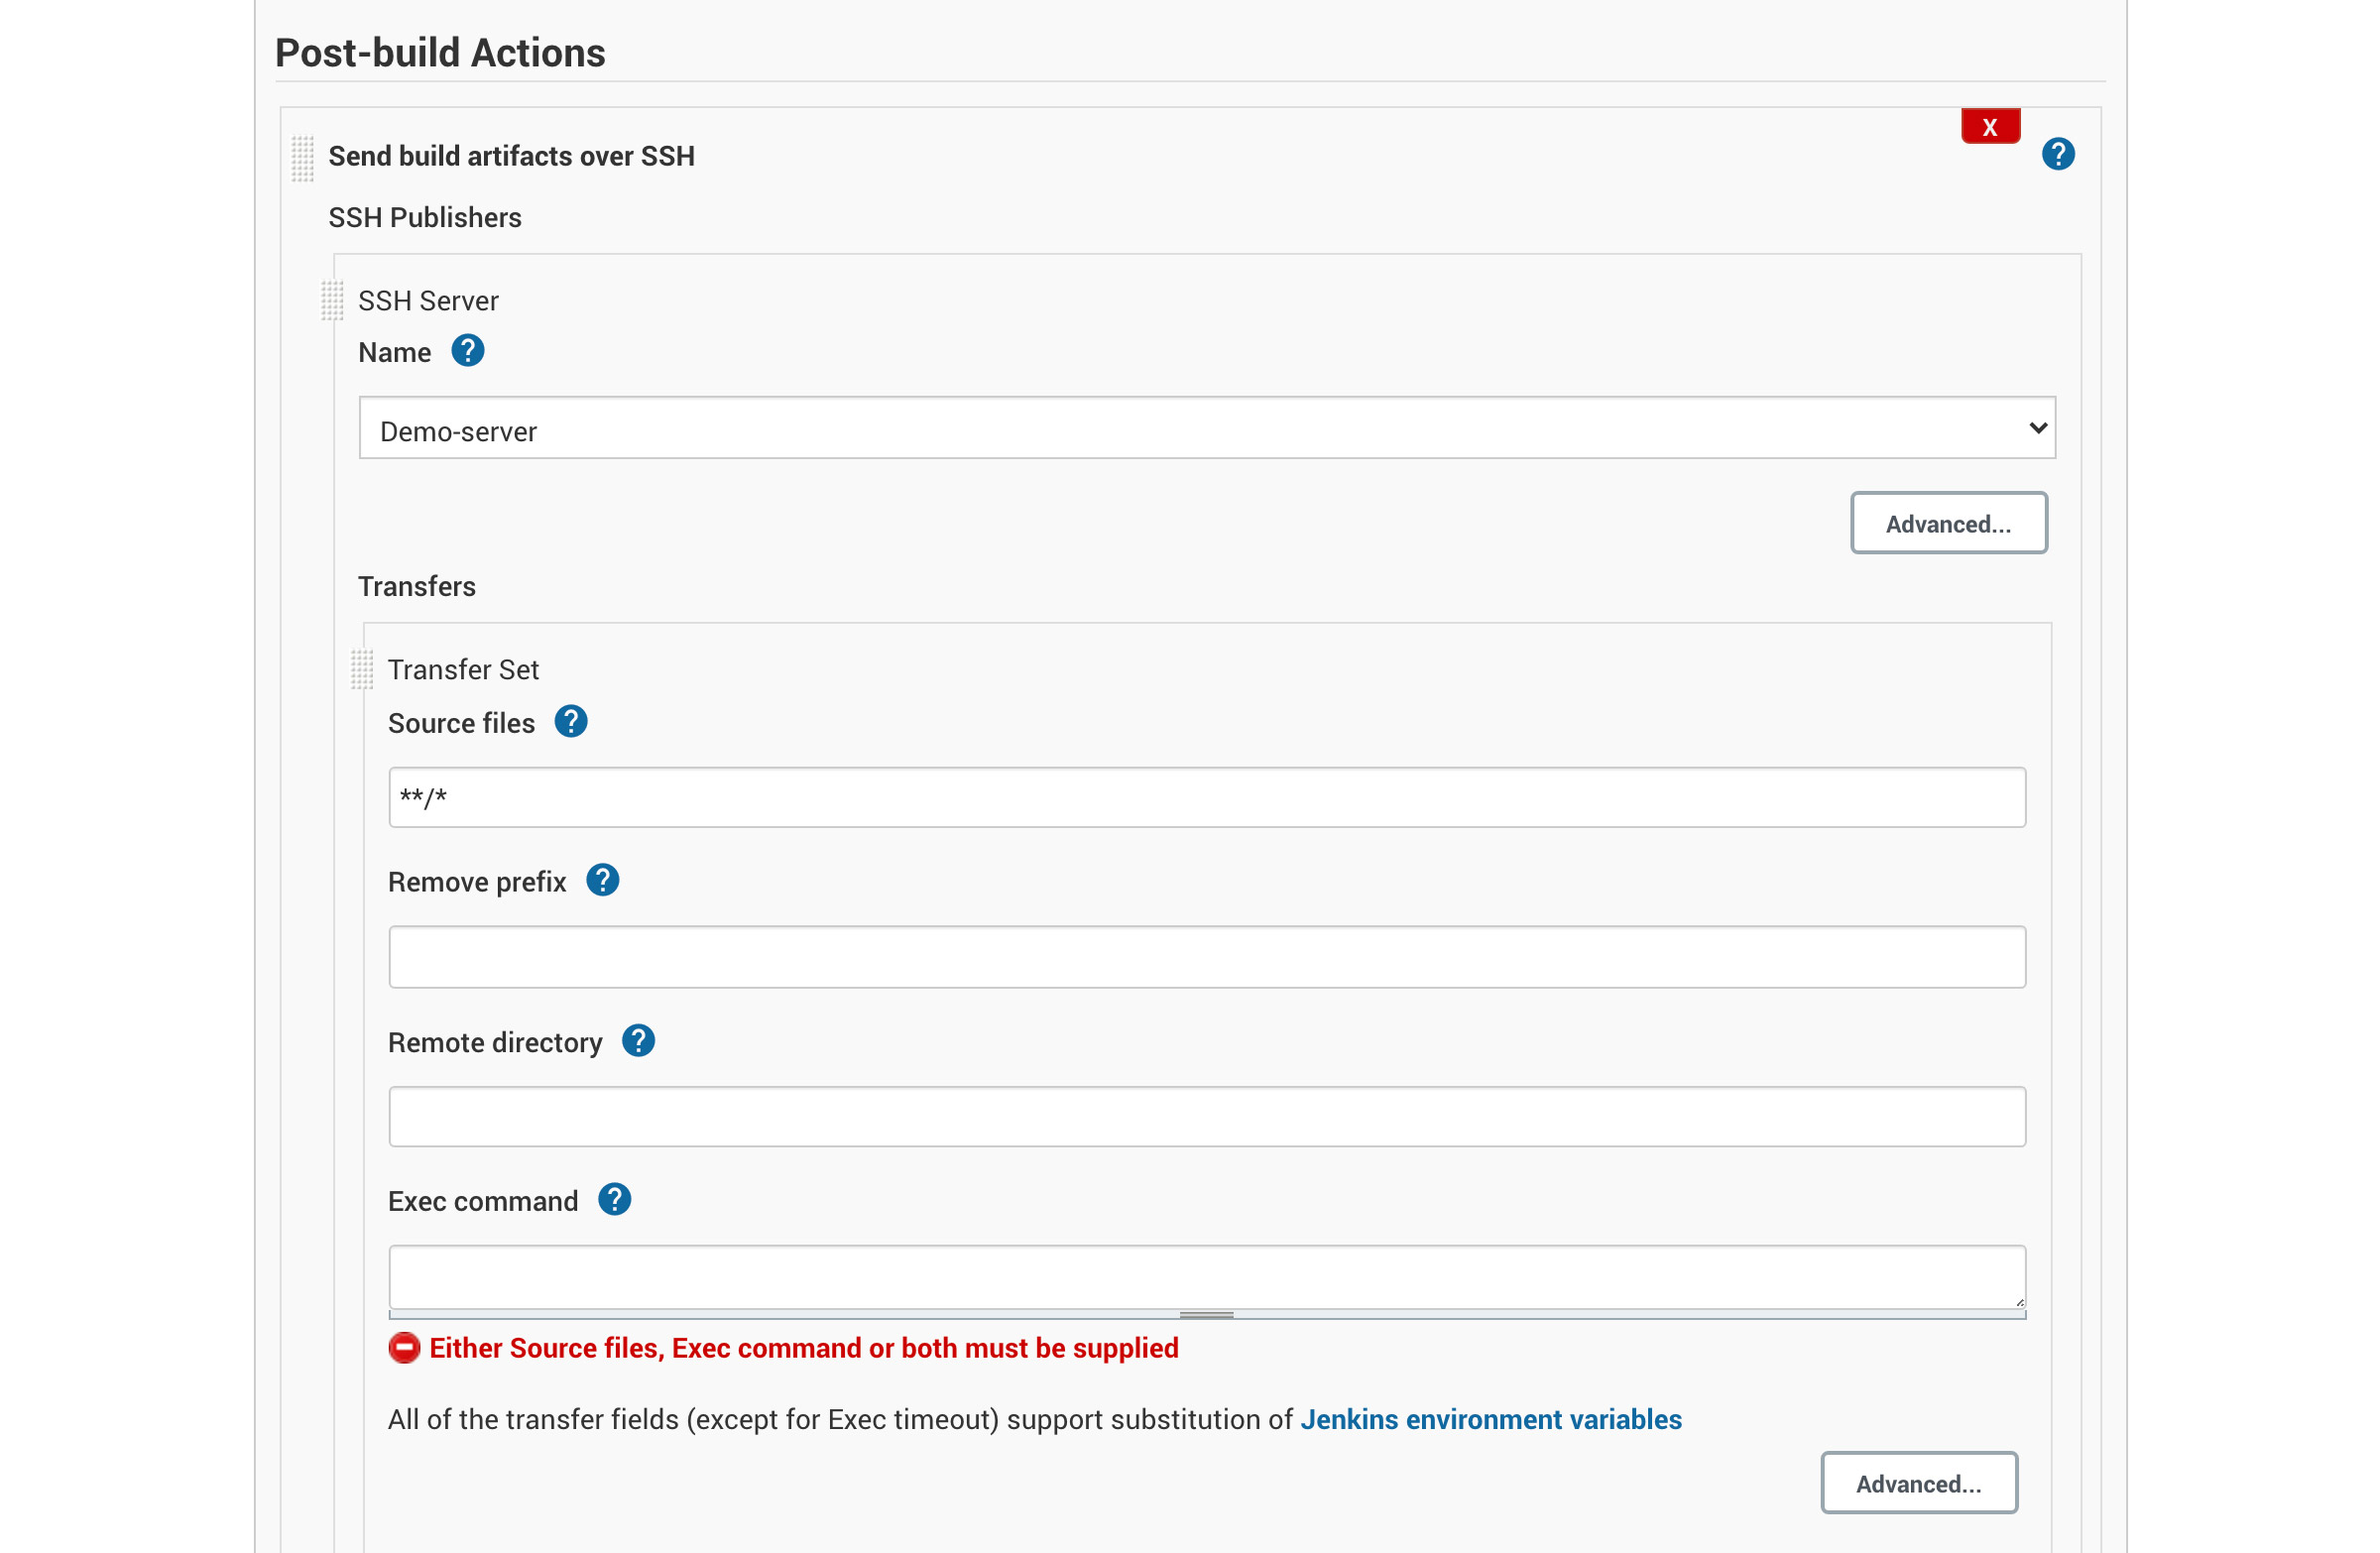Screen dimensions: 2380x1553
Task: Focus the Exec command text area
Action: pos(1206,1275)
